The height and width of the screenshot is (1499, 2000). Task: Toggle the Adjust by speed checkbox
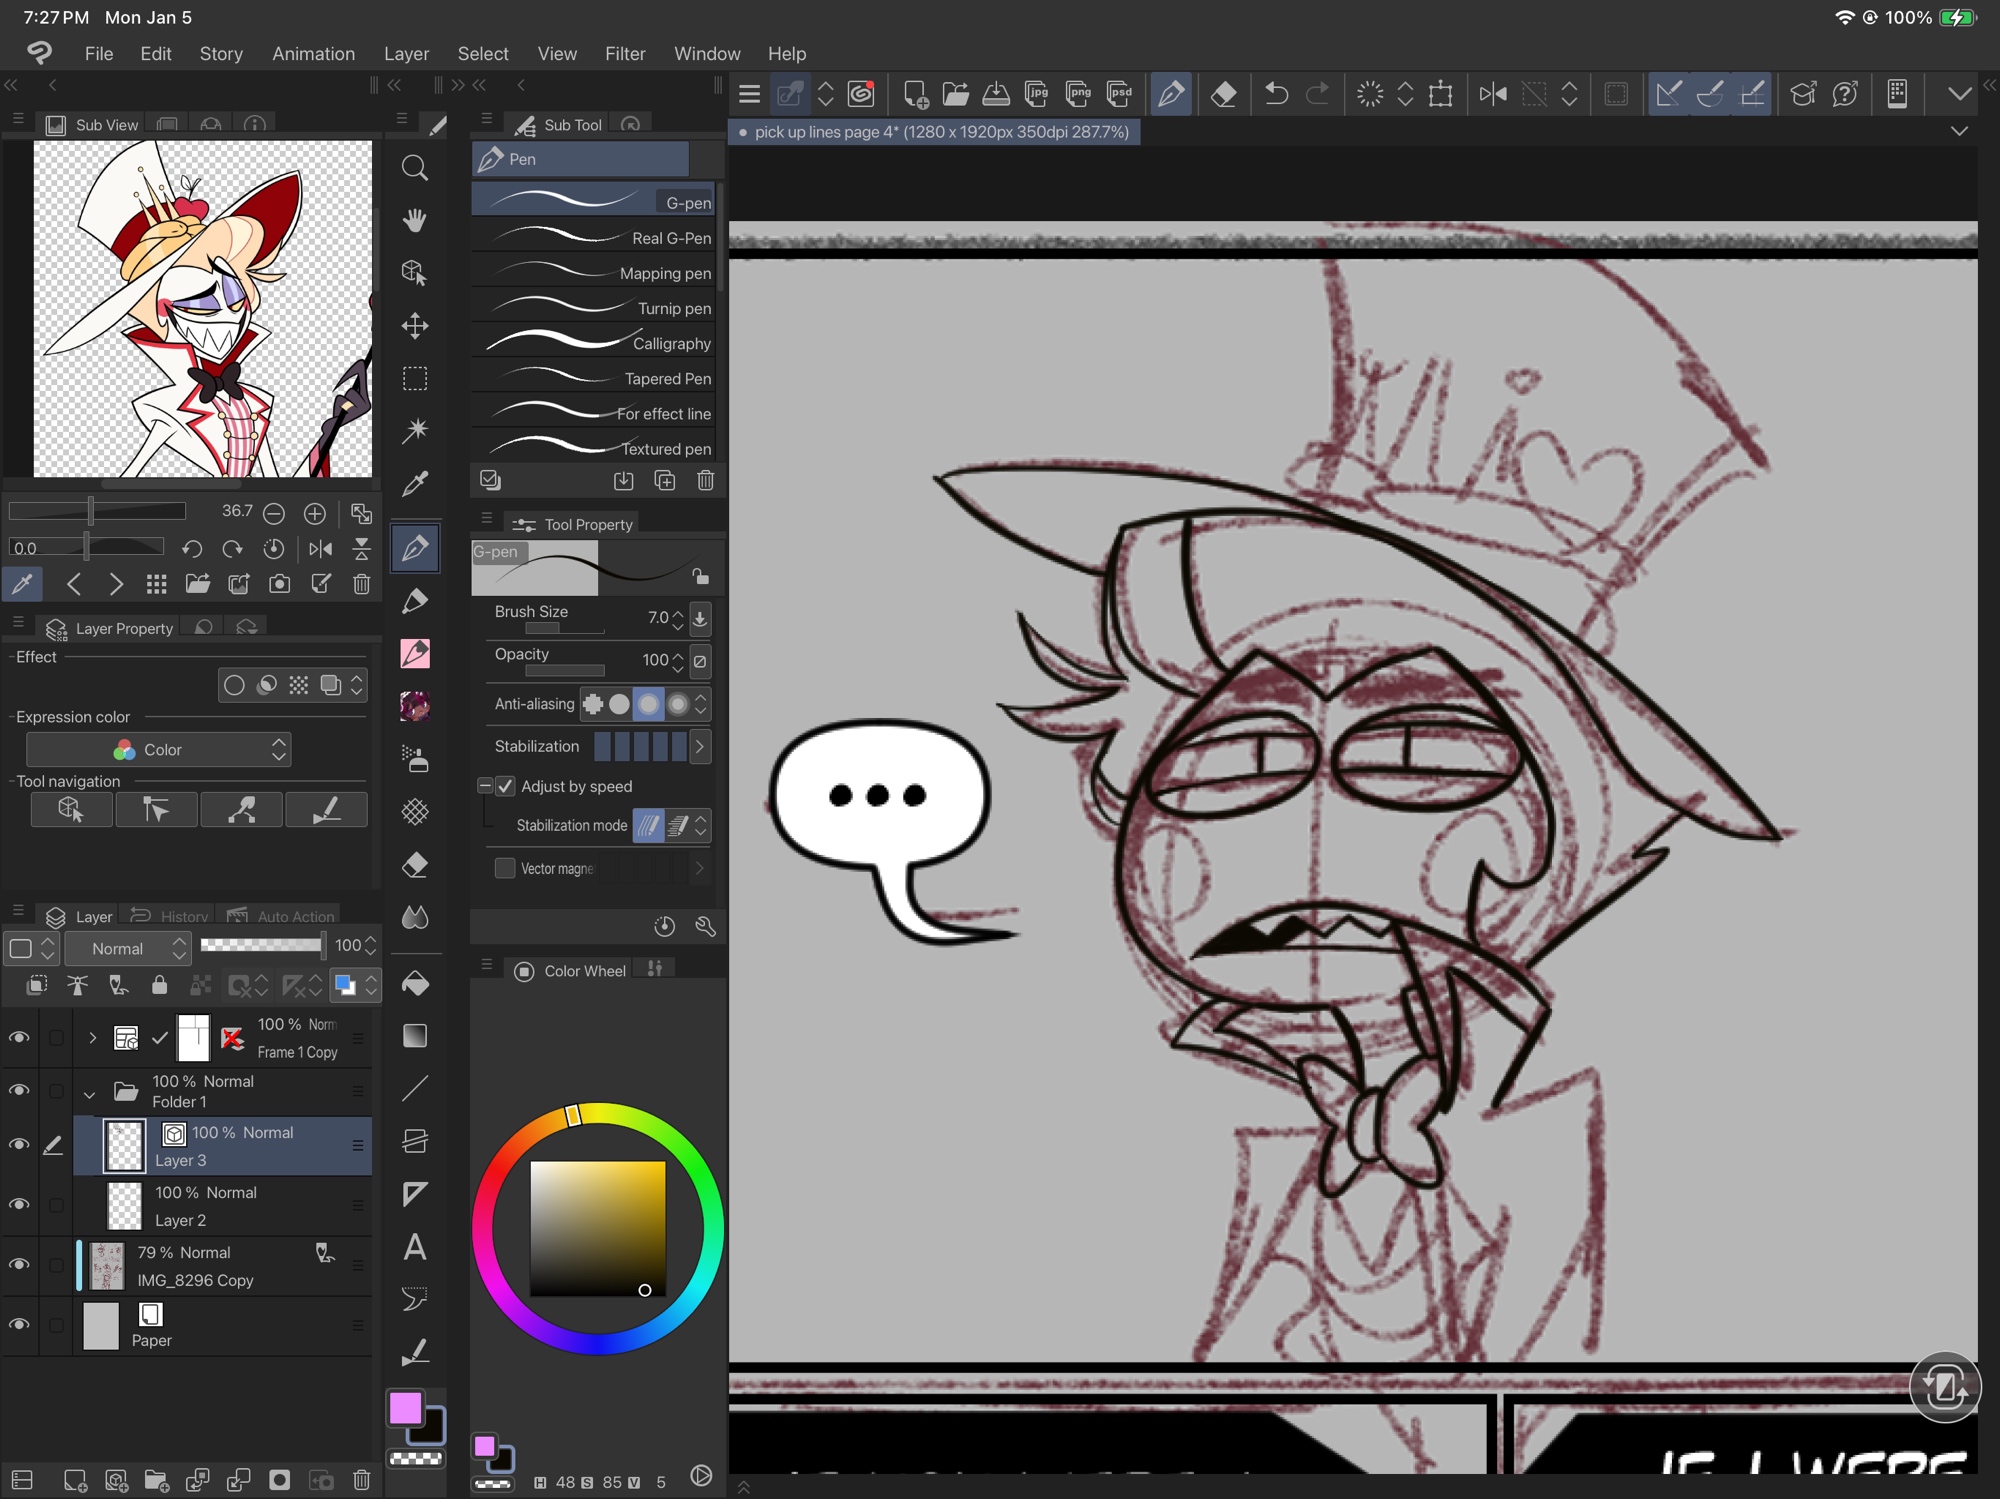coord(506,786)
